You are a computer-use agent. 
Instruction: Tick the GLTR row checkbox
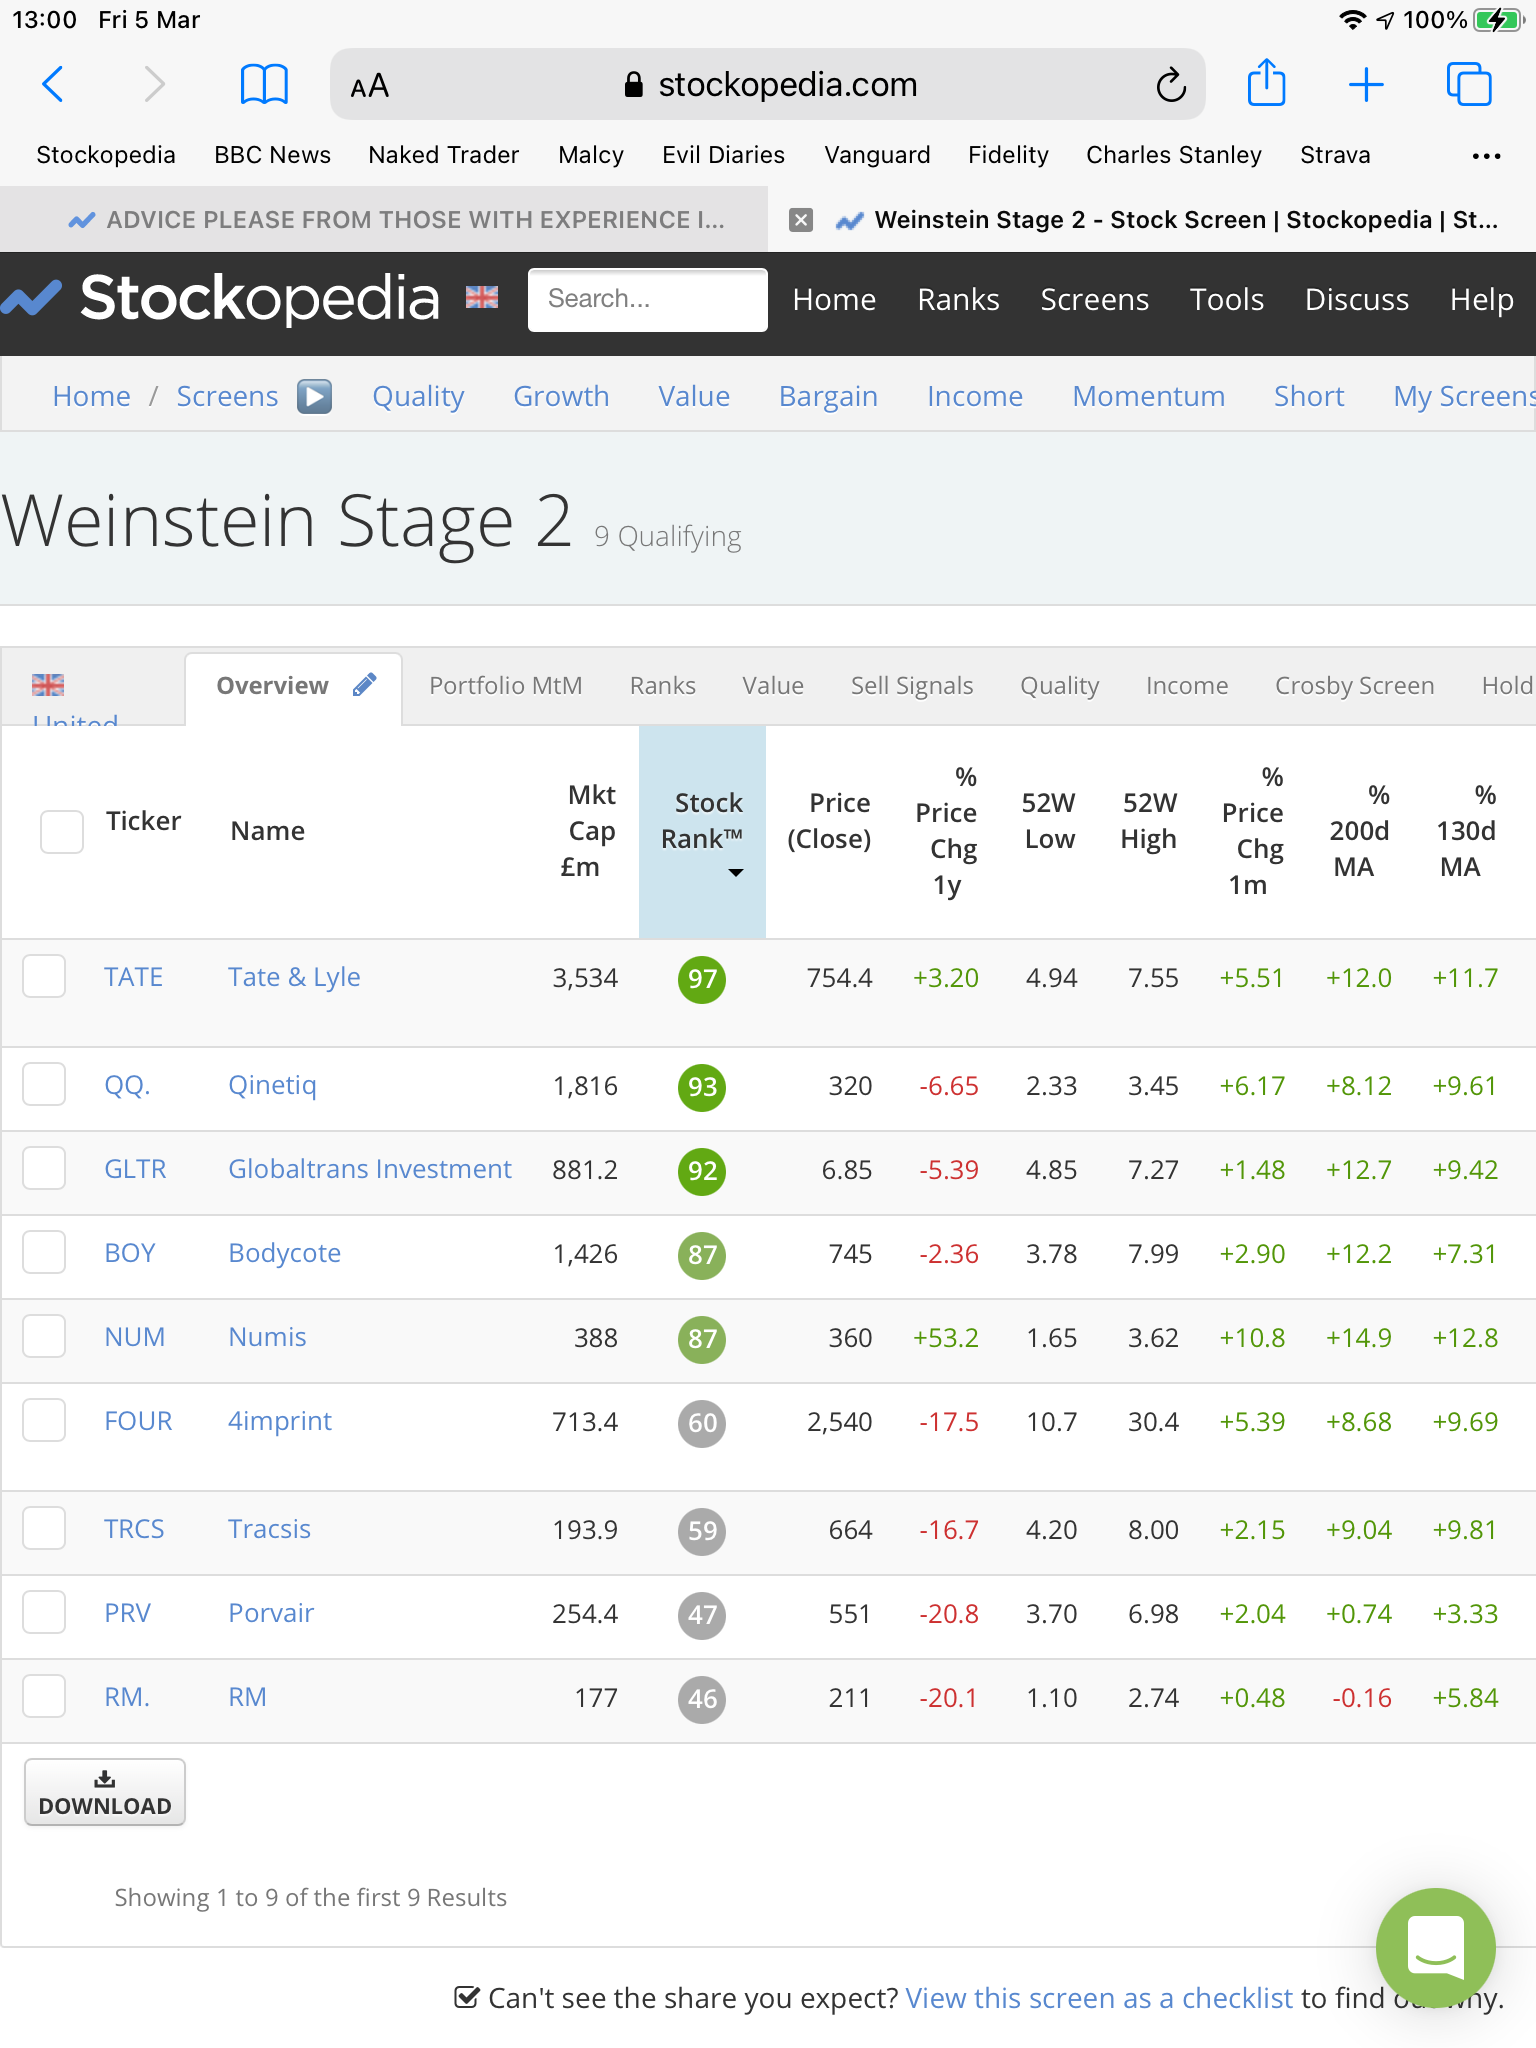pos(44,1168)
